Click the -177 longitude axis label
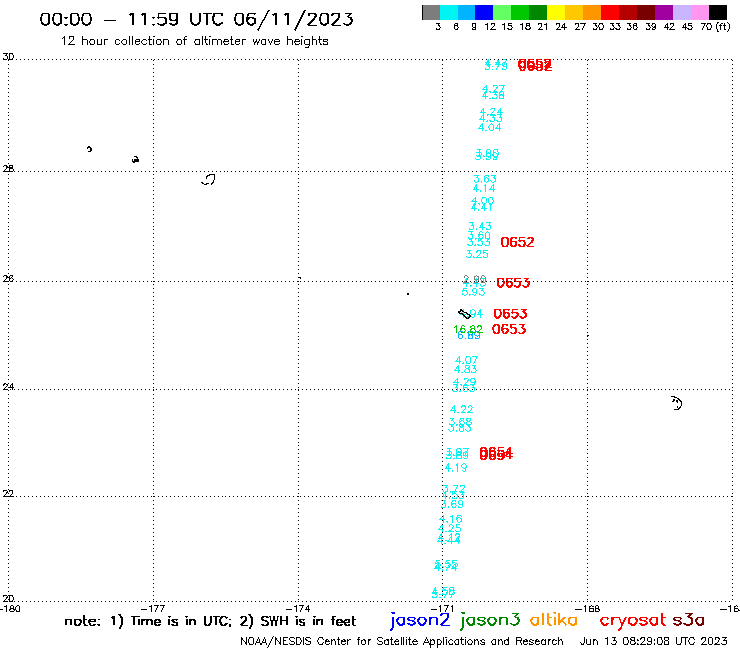Screen dimensions: 740x650 click(154, 609)
